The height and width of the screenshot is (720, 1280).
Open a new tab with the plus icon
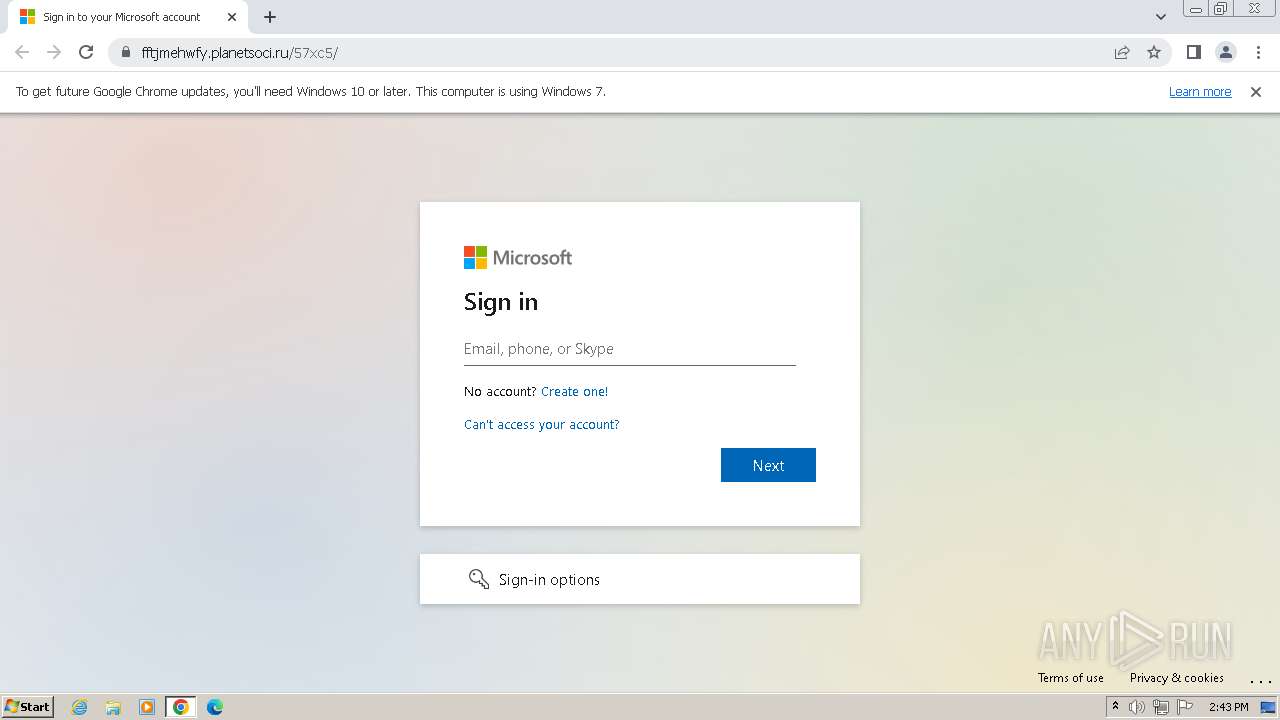tap(270, 17)
